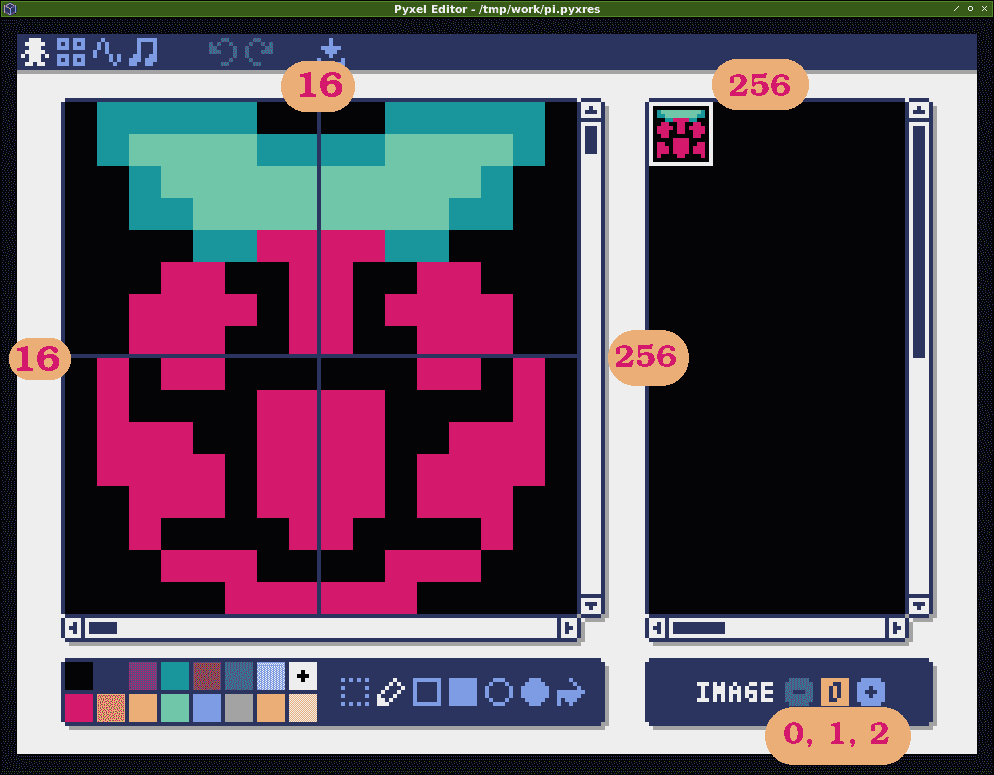Viewport: 994px width, 775px height.
Task: Click the image panel scroll-up arrow
Action: coord(919,110)
